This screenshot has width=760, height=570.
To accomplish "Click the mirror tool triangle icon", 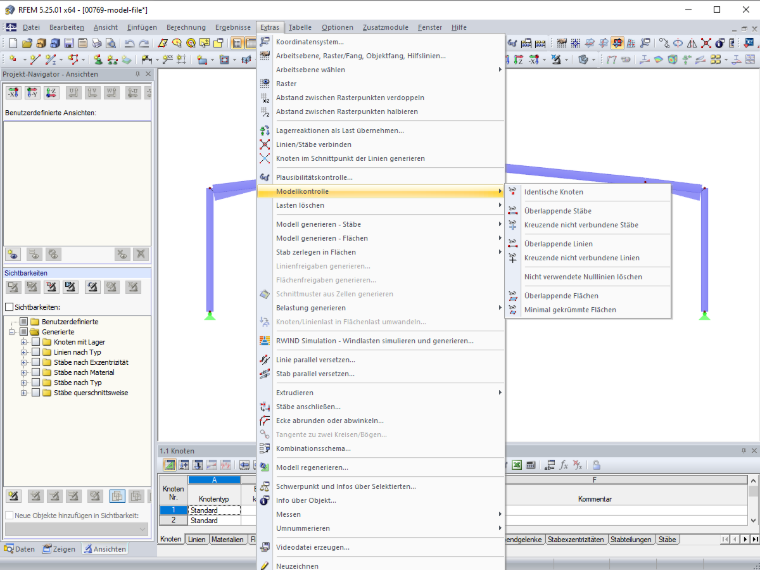I will [692, 44].
